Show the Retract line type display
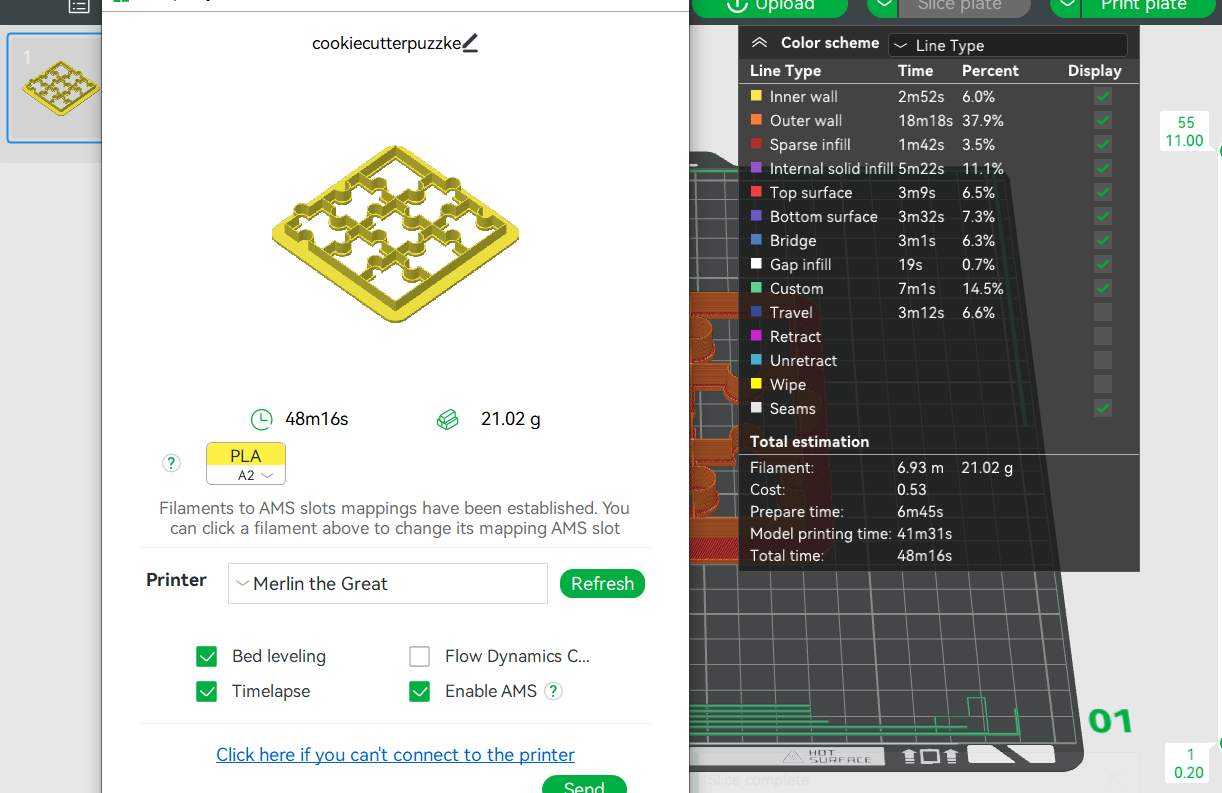This screenshot has width=1222, height=793. pyautogui.click(x=1102, y=336)
